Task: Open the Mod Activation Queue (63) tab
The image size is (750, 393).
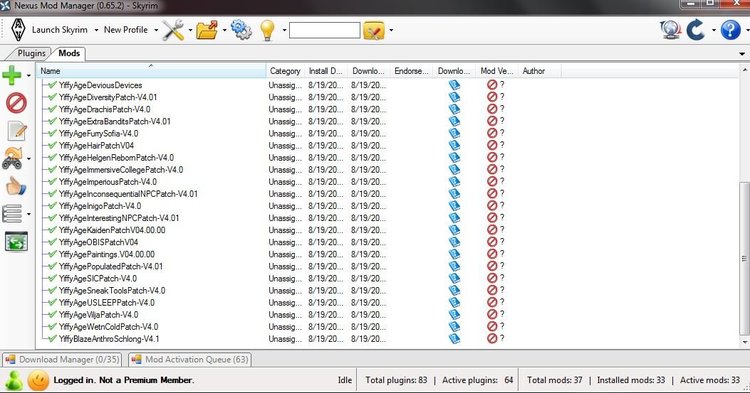Action: coord(190,360)
